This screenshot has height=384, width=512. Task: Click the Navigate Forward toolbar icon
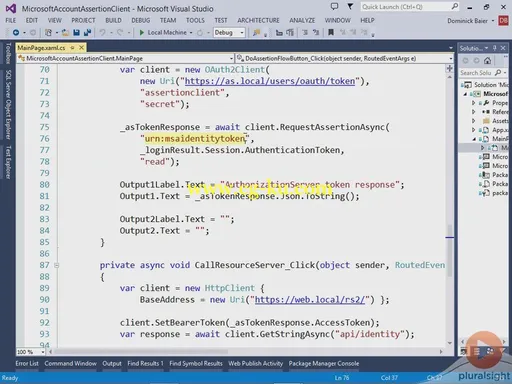click(x=33, y=33)
